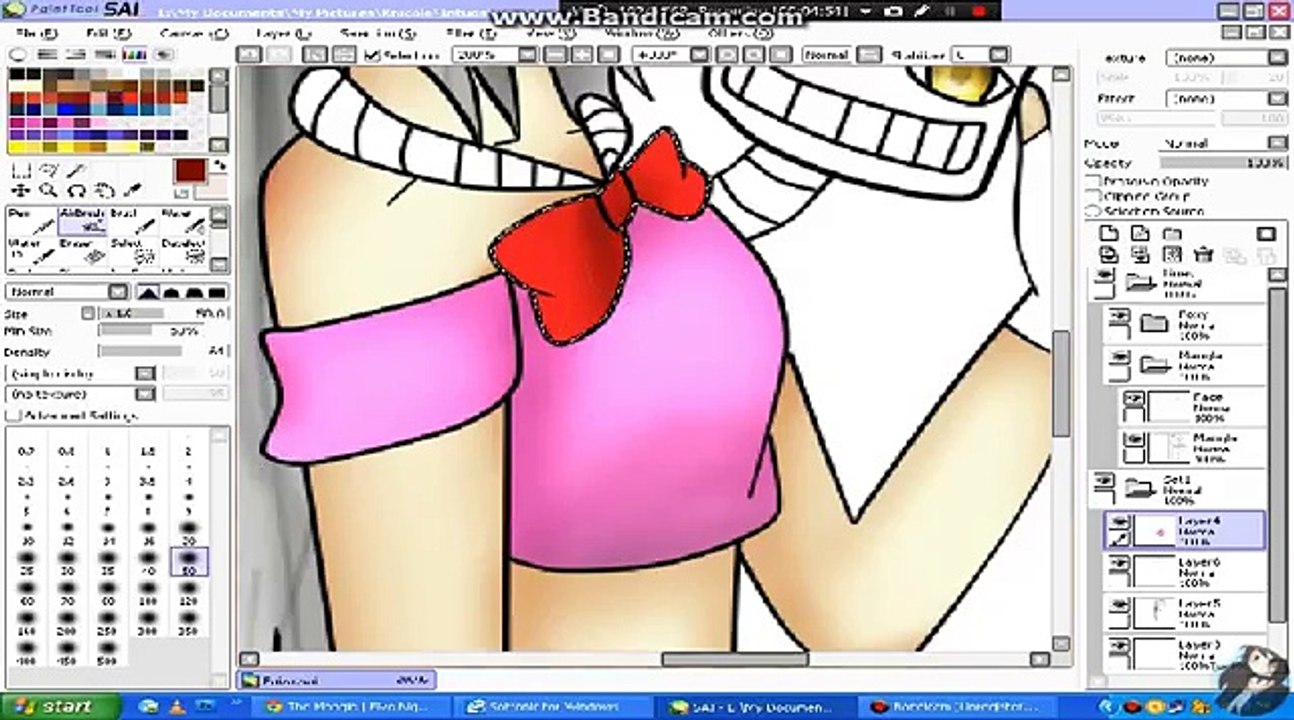1294x720 pixels.
Task: Select the Hand pan tool
Action: point(104,190)
